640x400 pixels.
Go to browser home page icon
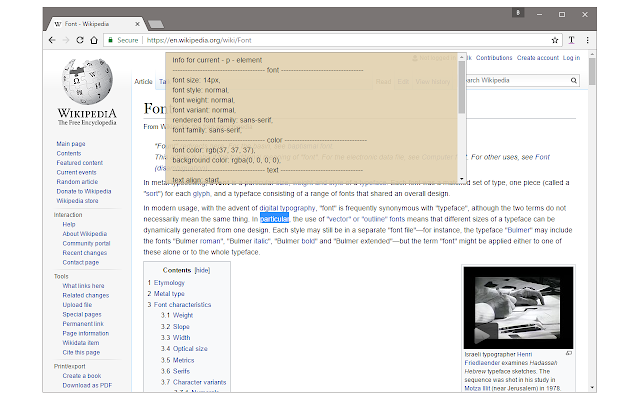(94, 40)
